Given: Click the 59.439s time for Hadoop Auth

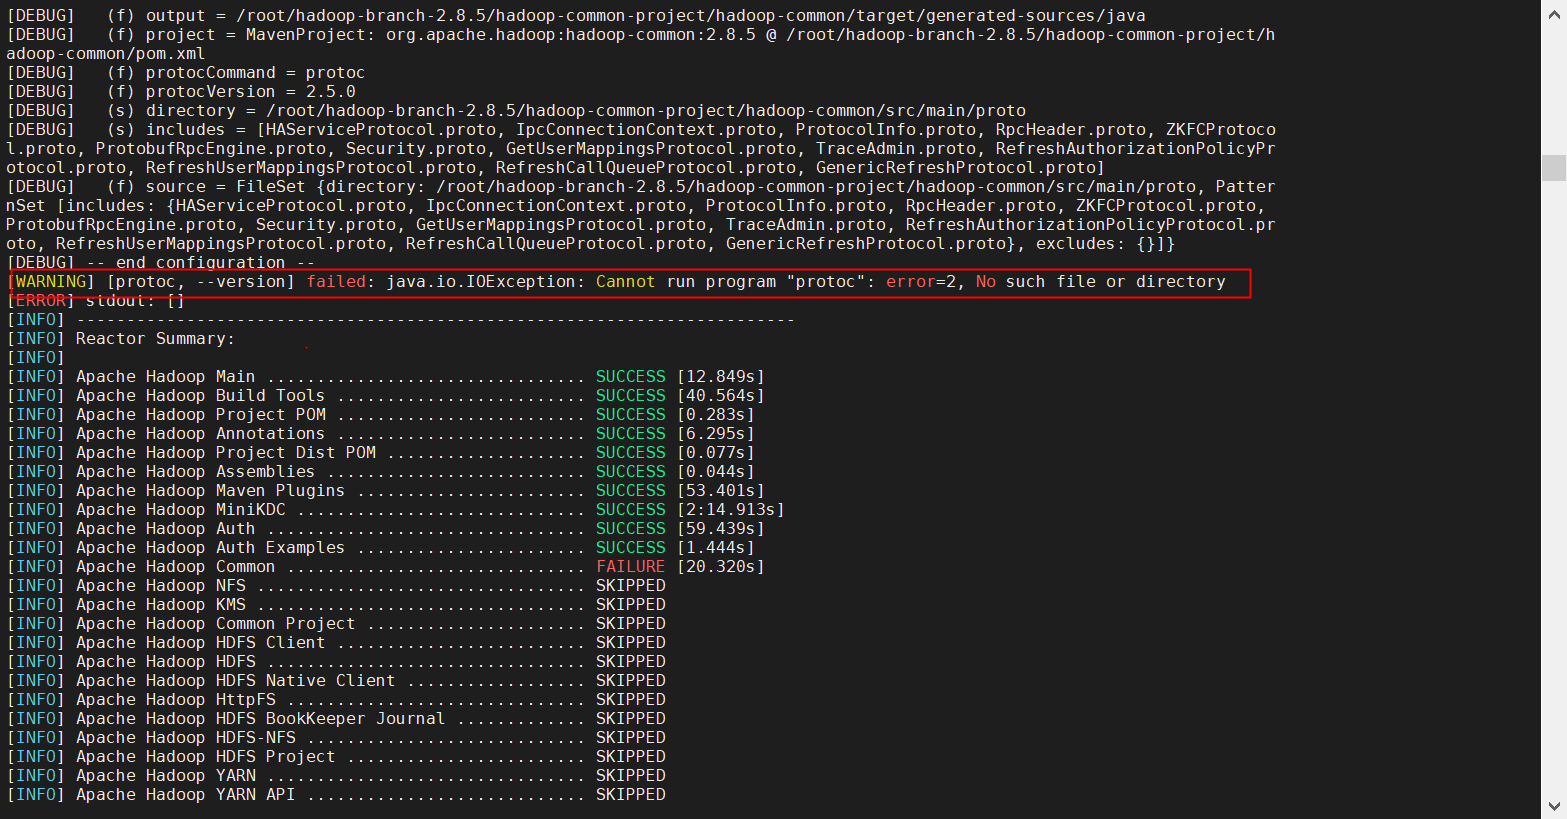Looking at the screenshot, I should point(721,529).
